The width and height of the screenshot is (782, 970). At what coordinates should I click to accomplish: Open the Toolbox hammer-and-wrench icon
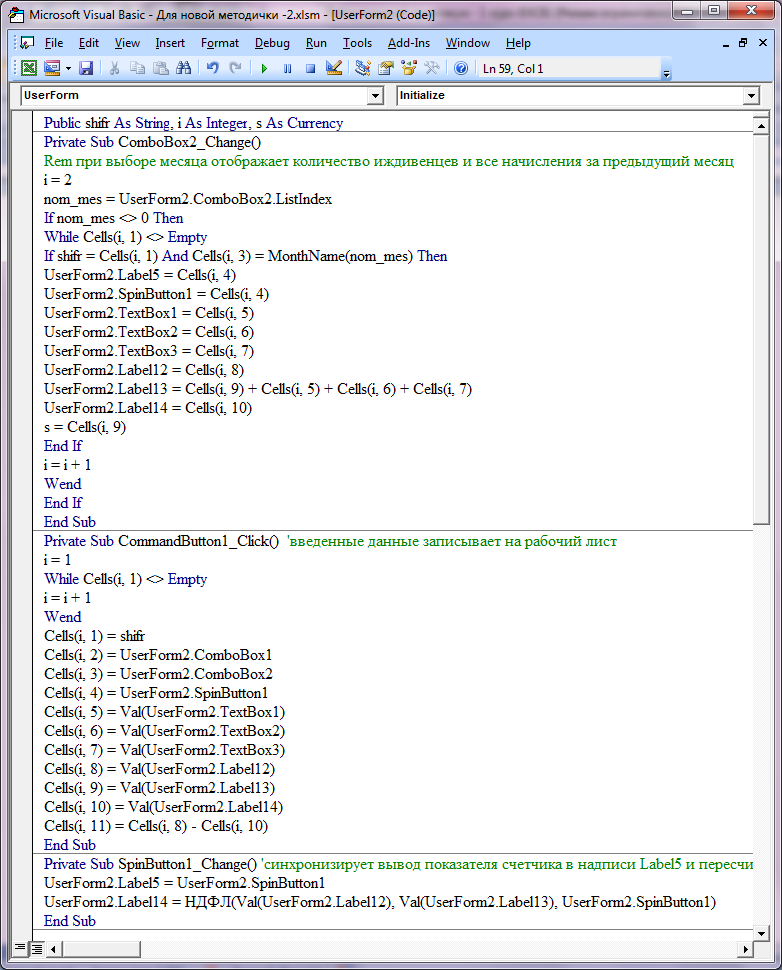click(431, 68)
